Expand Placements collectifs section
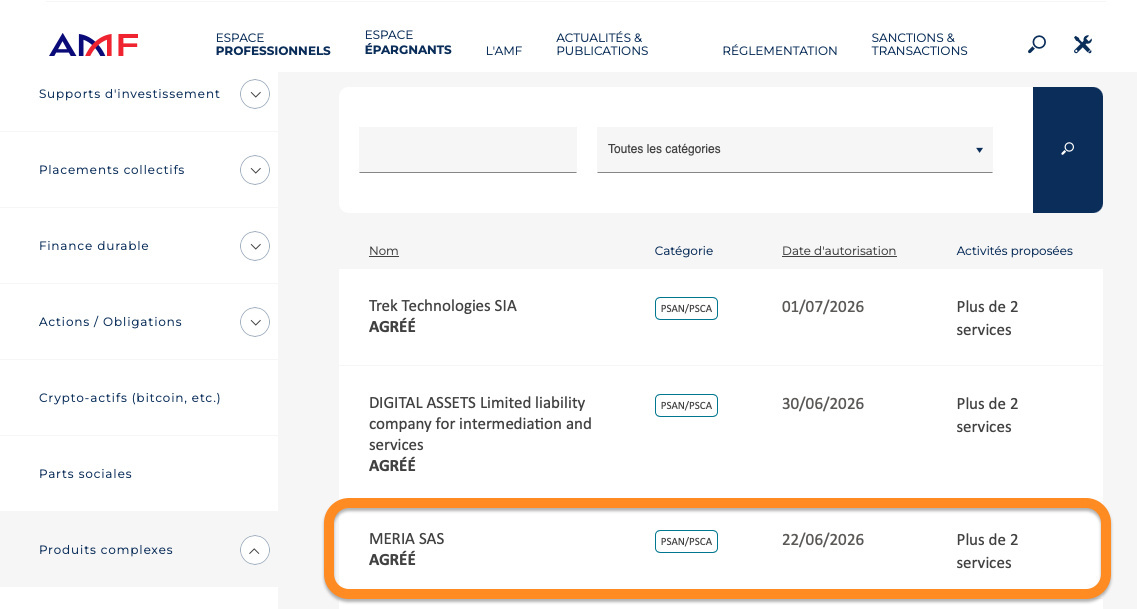Image resolution: width=1137 pixels, height=609 pixels. pyautogui.click(x=255, y=170)
